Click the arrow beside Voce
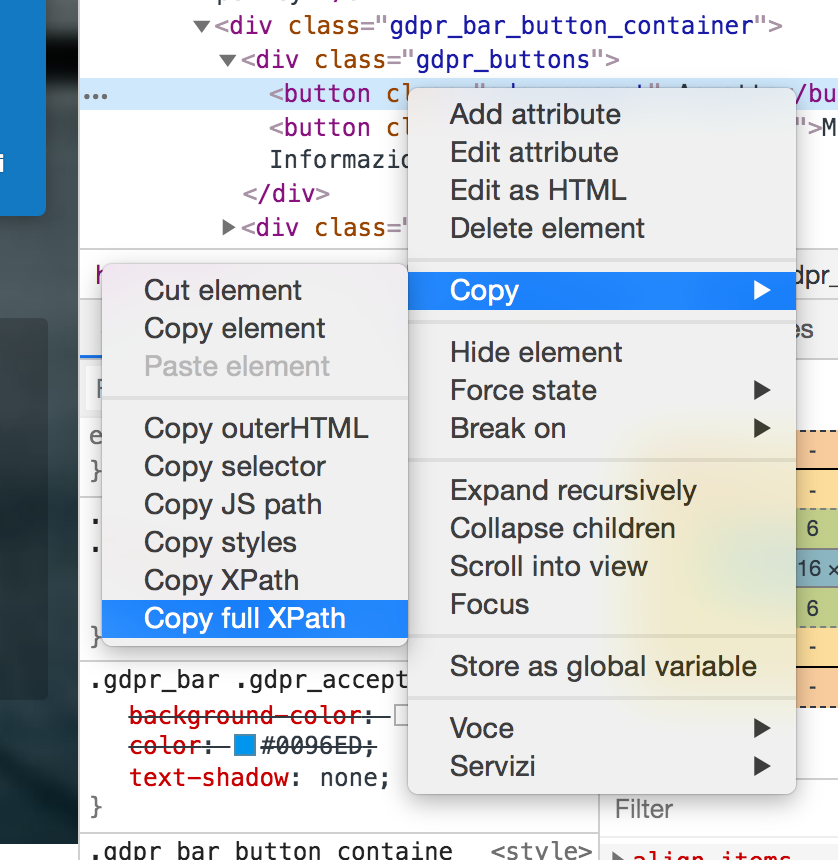 point(762,728)
